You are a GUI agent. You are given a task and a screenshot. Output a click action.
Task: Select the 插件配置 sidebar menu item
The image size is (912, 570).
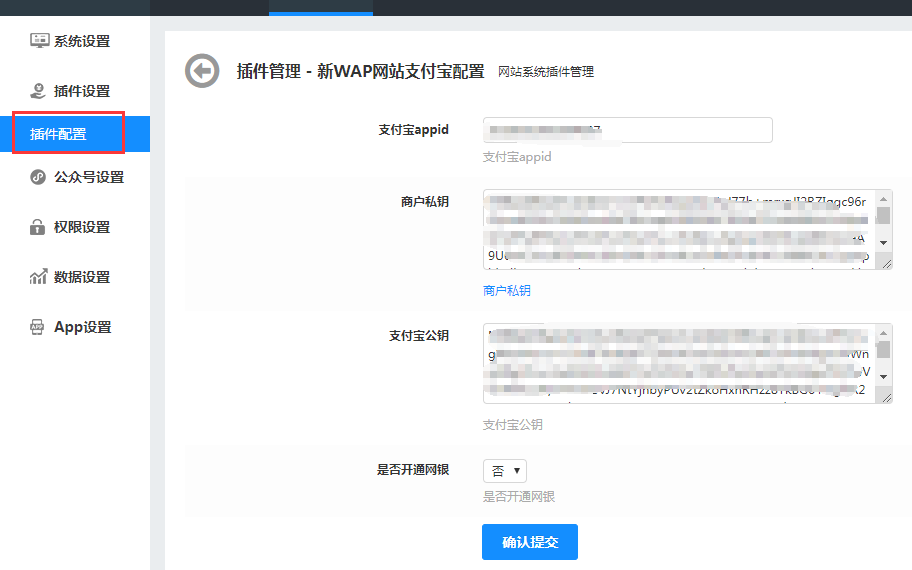pos(68,134)
